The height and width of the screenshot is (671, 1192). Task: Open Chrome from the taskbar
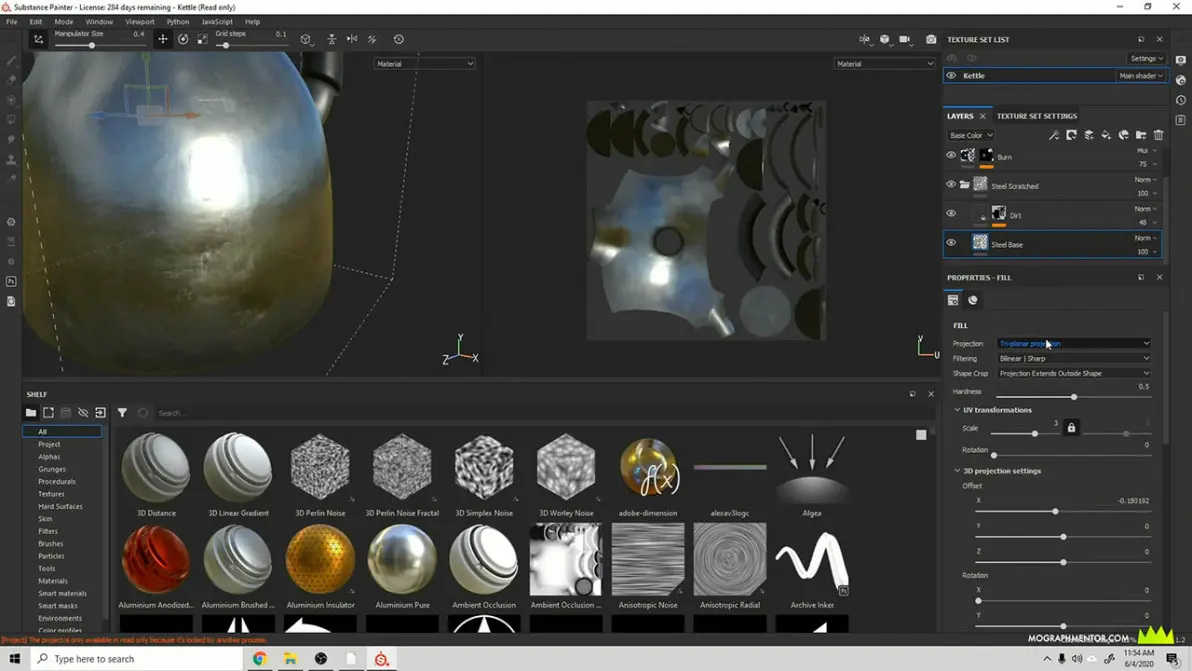tap(260, 659)
